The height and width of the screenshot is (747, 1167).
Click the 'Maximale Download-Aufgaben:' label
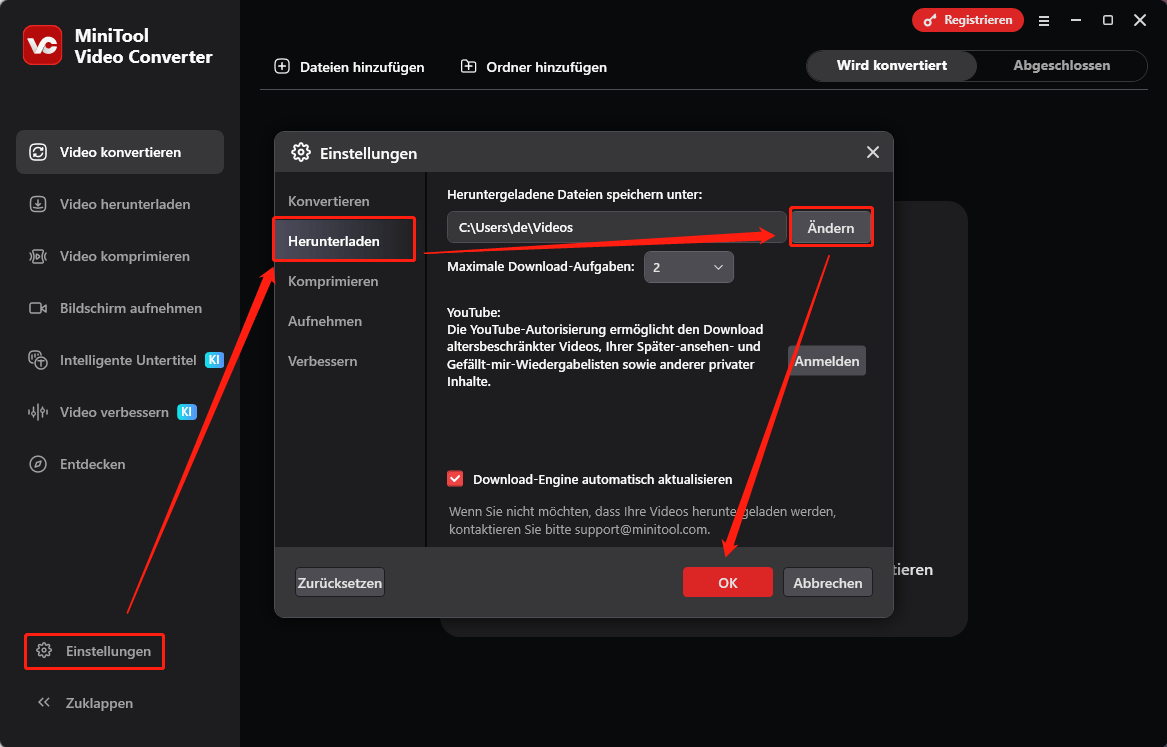point(540,266)
